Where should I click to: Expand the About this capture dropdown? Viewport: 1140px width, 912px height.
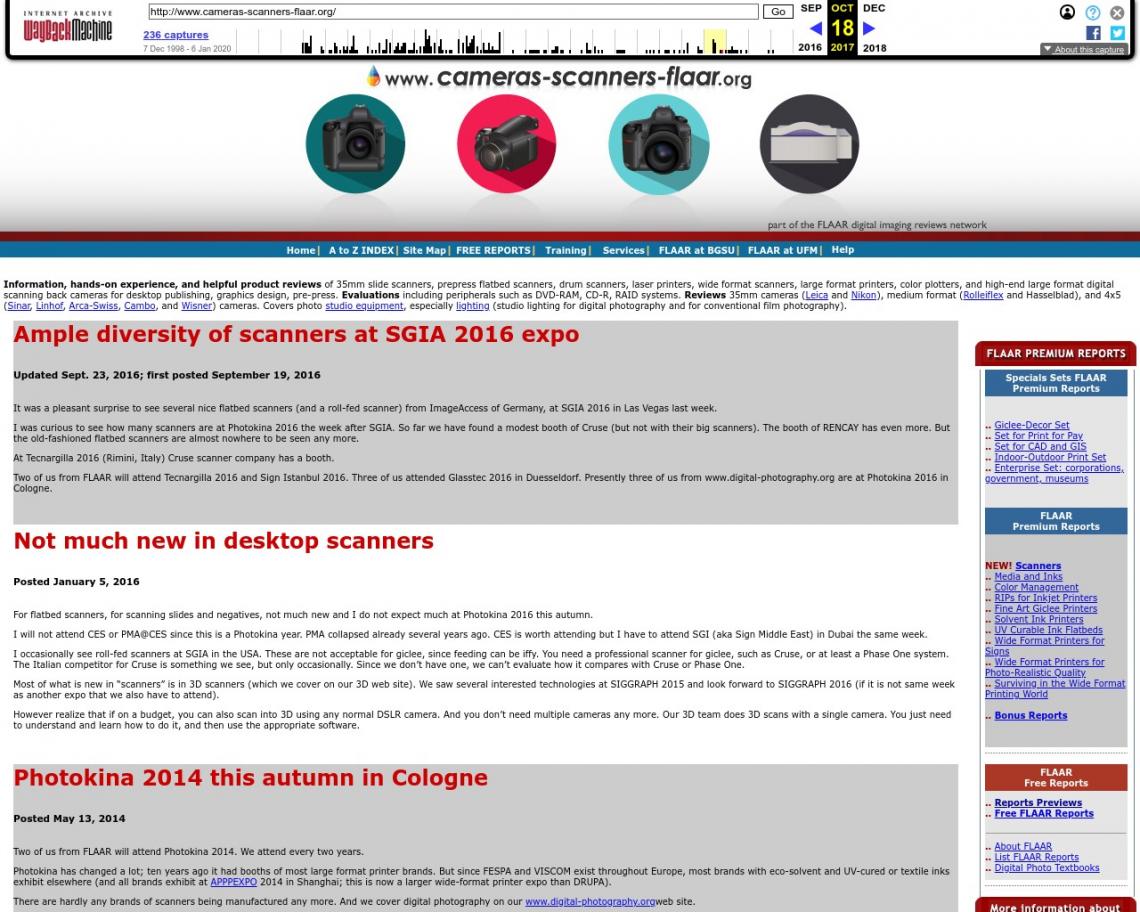coord(1083,49)
